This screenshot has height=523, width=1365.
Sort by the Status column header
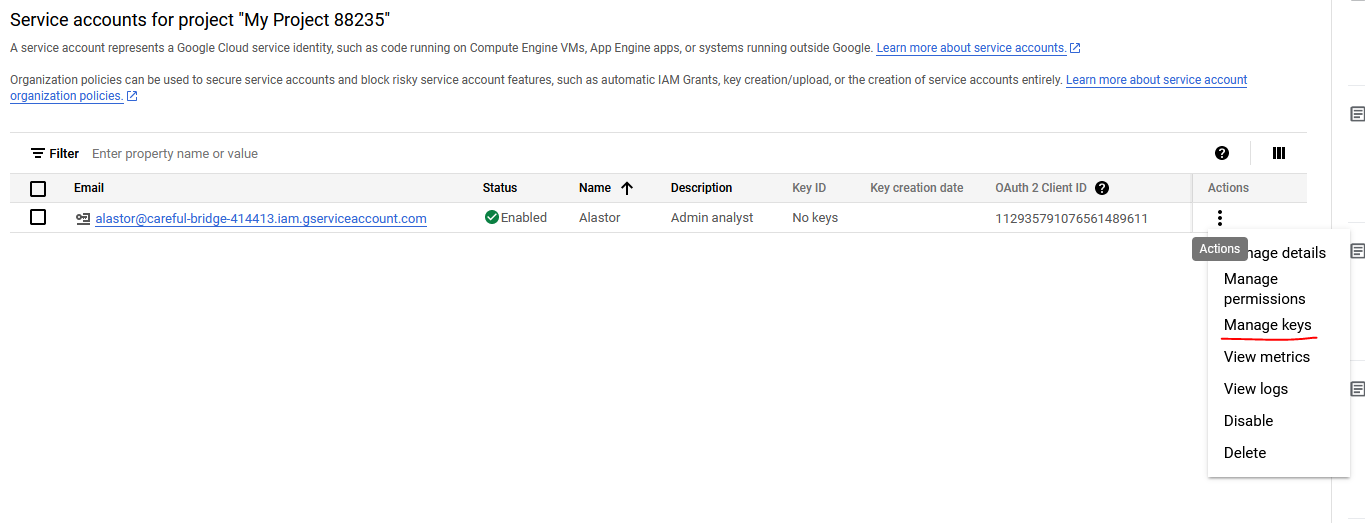click(x=500, y=188)
